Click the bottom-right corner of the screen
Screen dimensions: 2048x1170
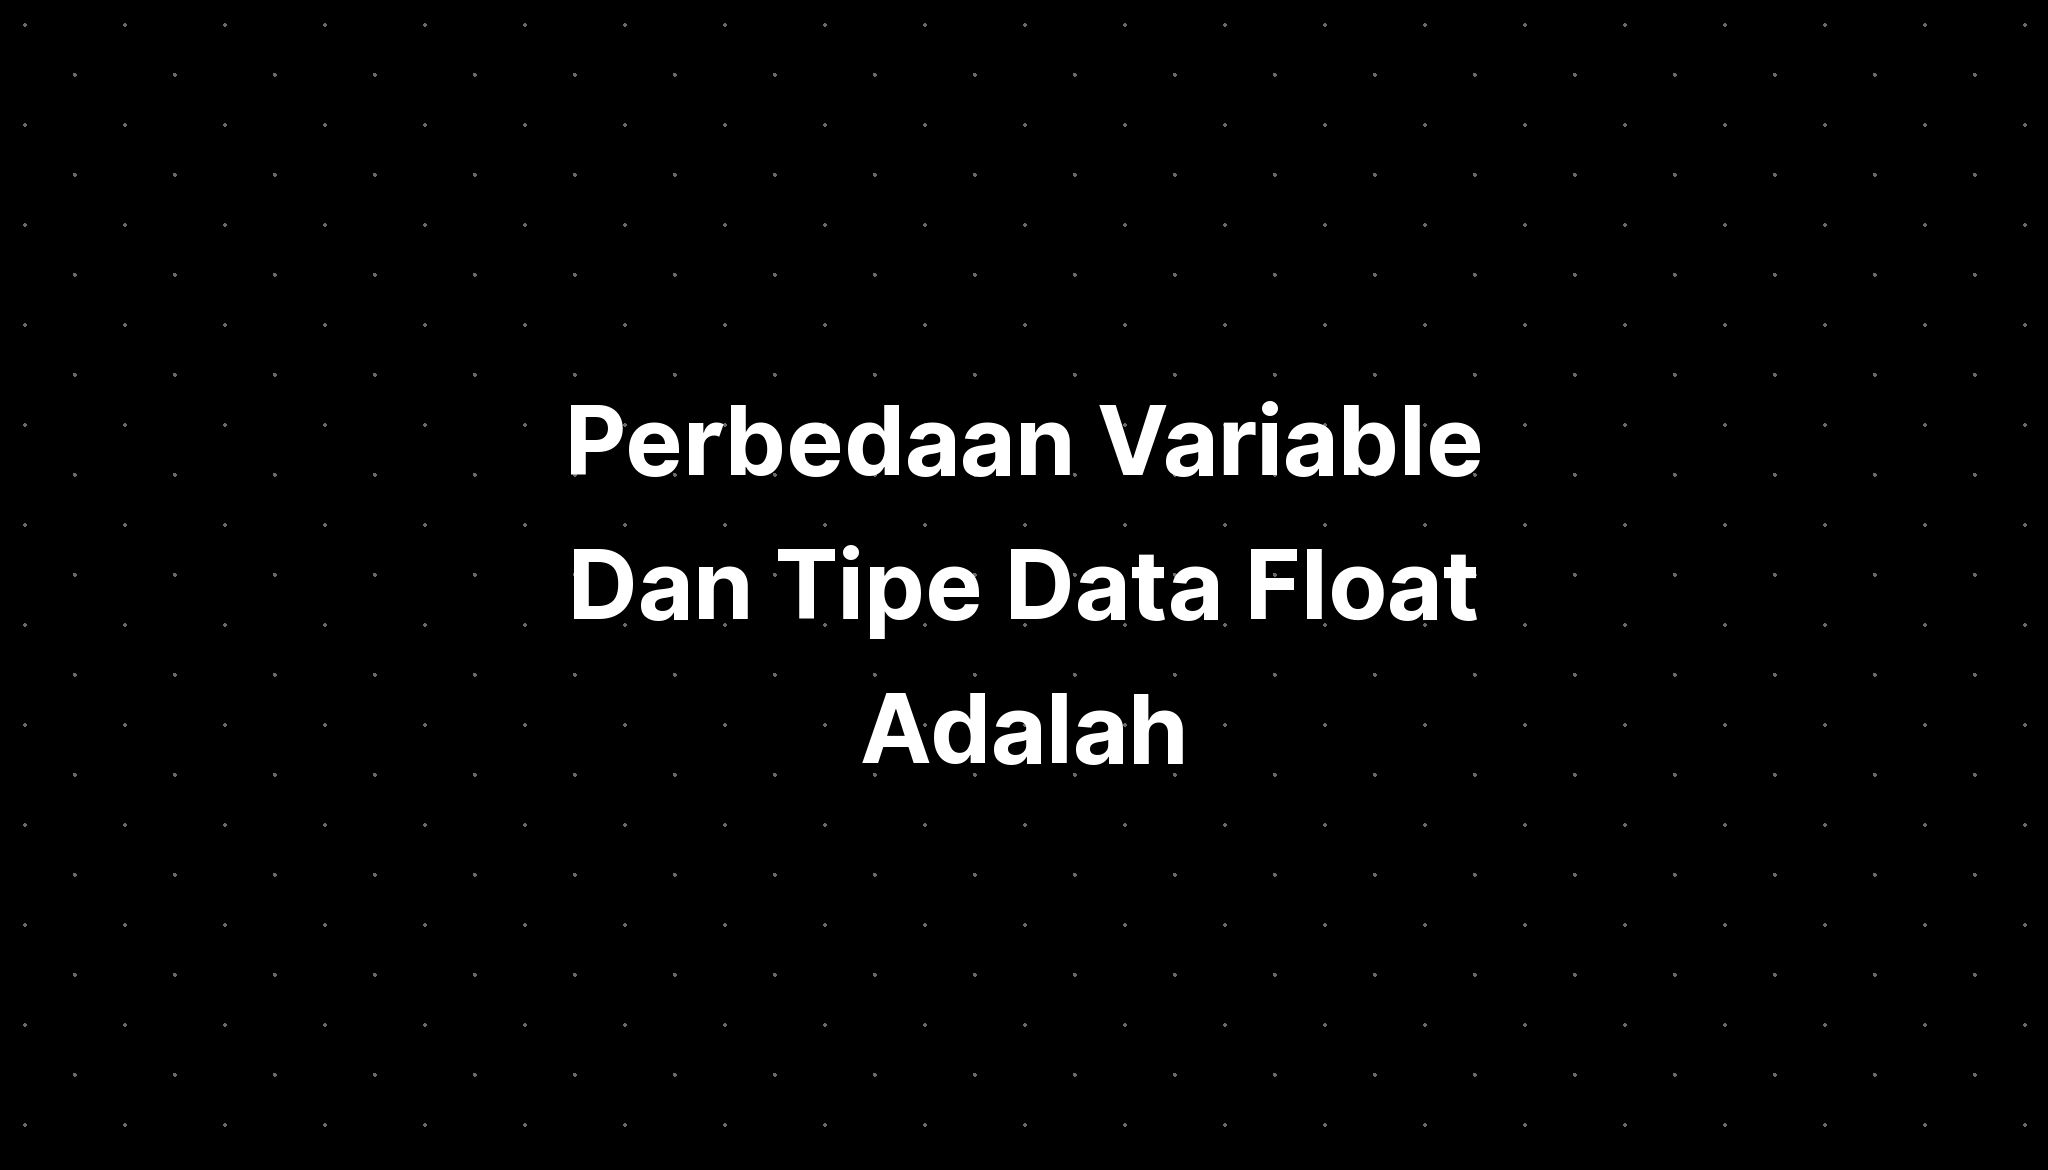2047,1169
